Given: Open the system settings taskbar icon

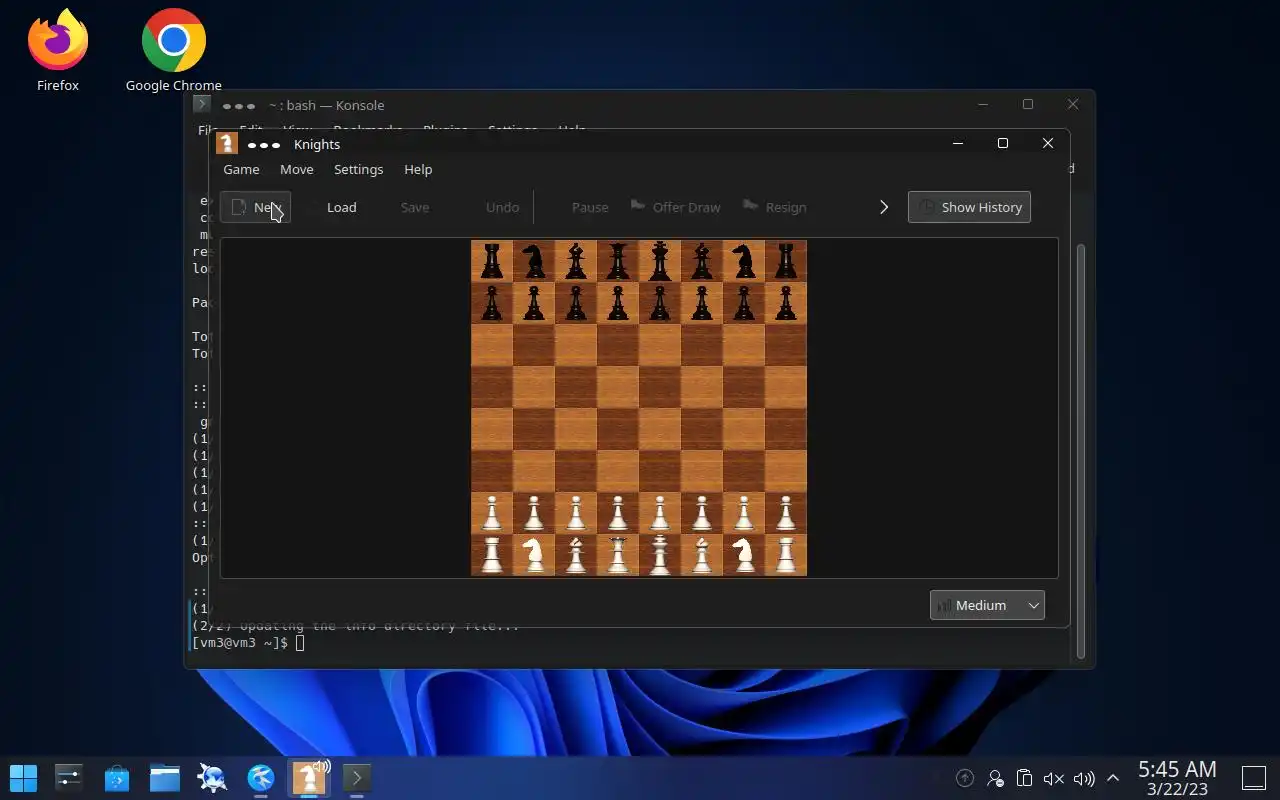Looking at the screenshot, I should pos(69,777).
